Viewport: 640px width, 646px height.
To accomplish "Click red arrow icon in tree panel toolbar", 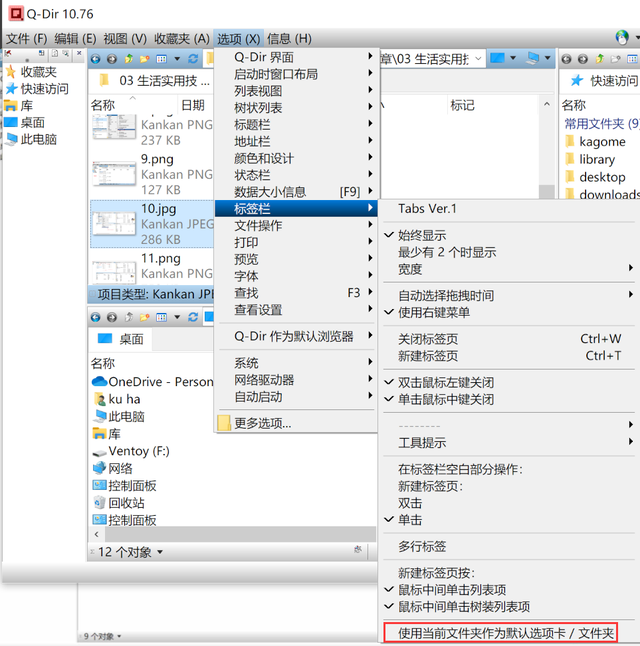I will click(8, 53).
